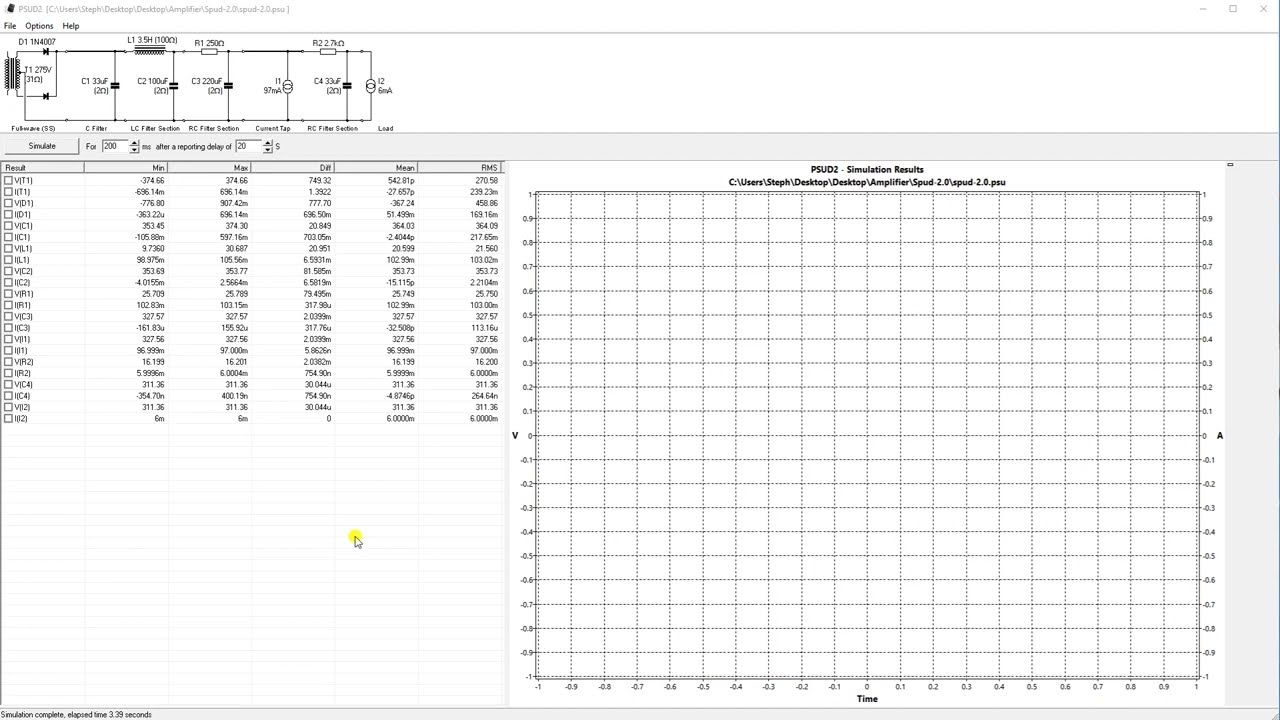
Task: Tick the I(L1) result checkbox
Action: click(9, 260)
